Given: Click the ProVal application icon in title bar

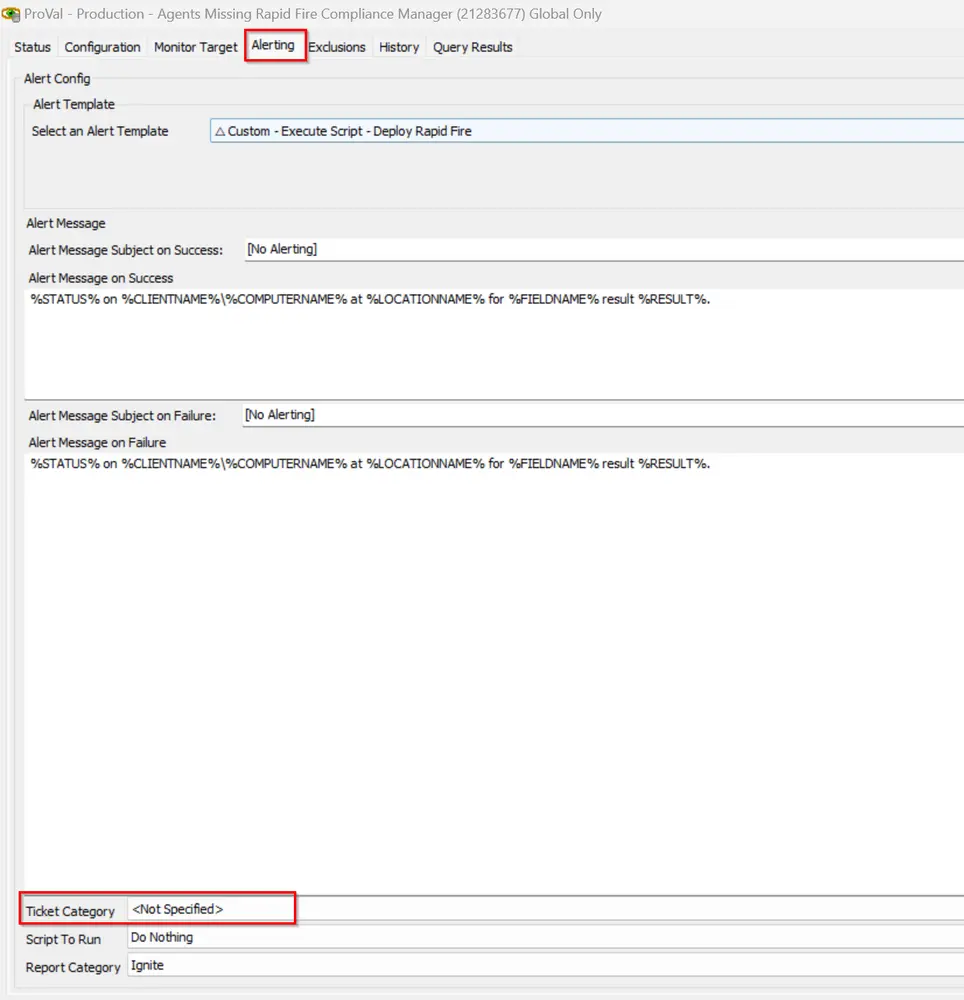Looking at the screenshot, I should click(x=11, y=13).
